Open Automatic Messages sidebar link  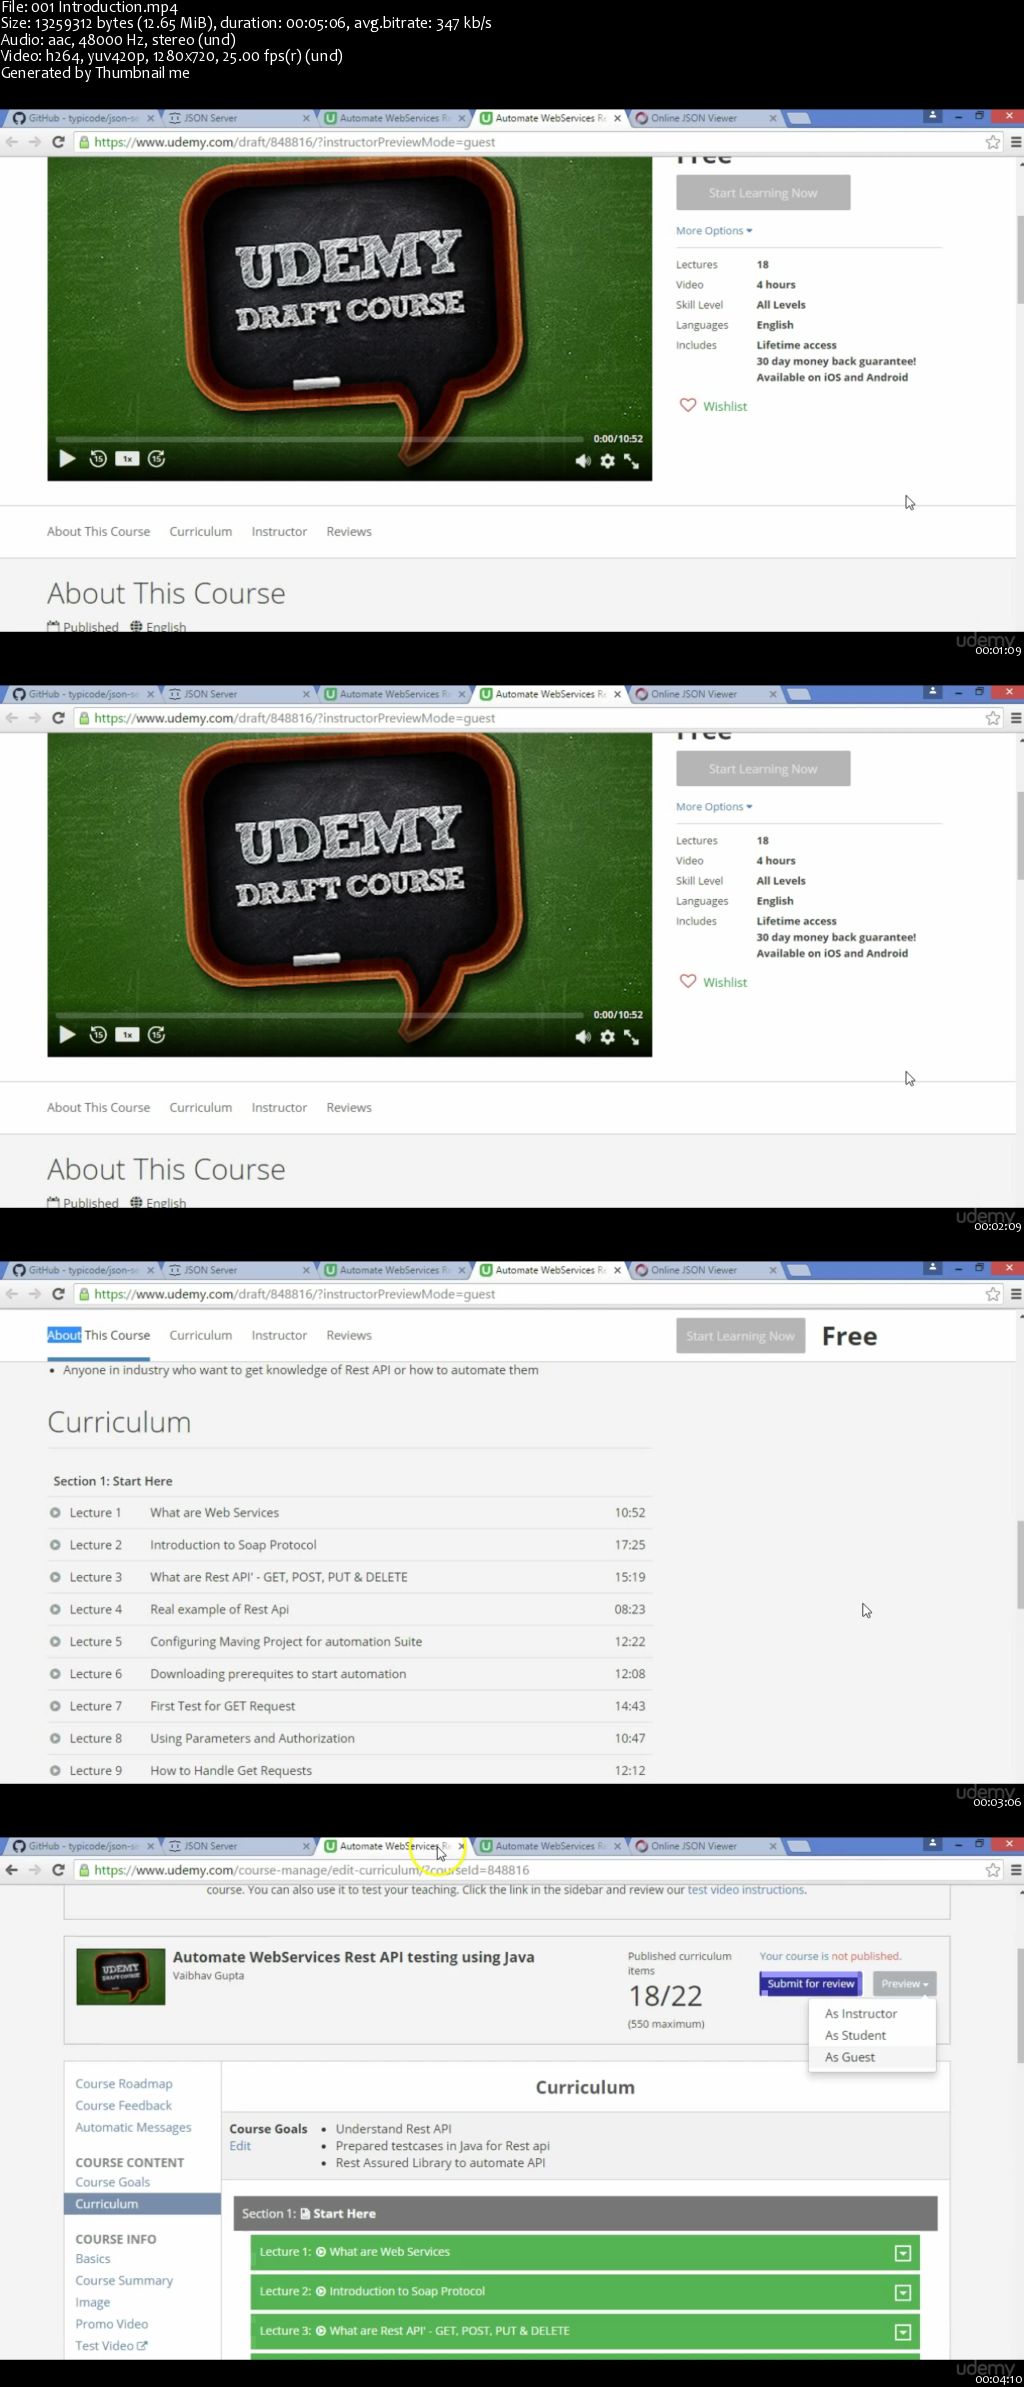click(133, 2127)
